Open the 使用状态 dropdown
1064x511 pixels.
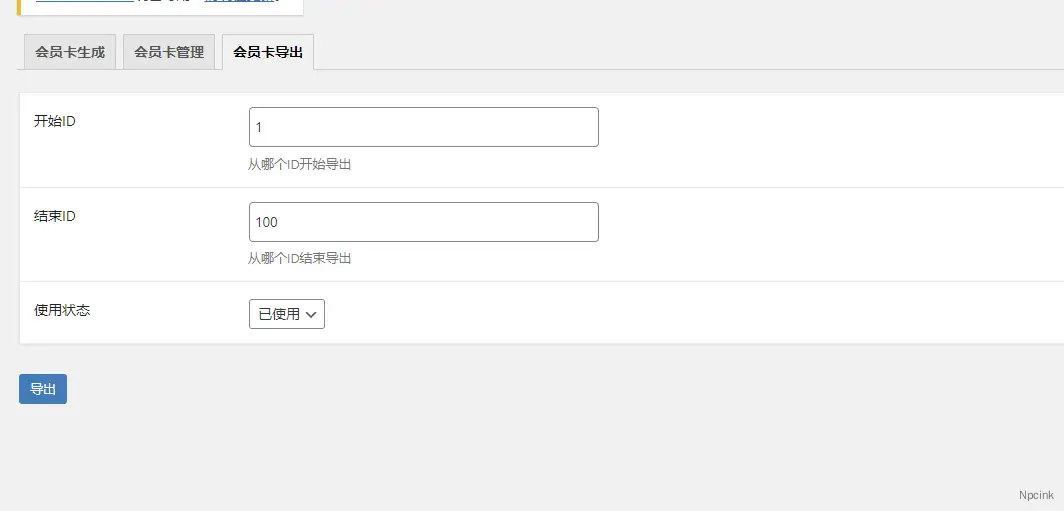pos(287,314)
